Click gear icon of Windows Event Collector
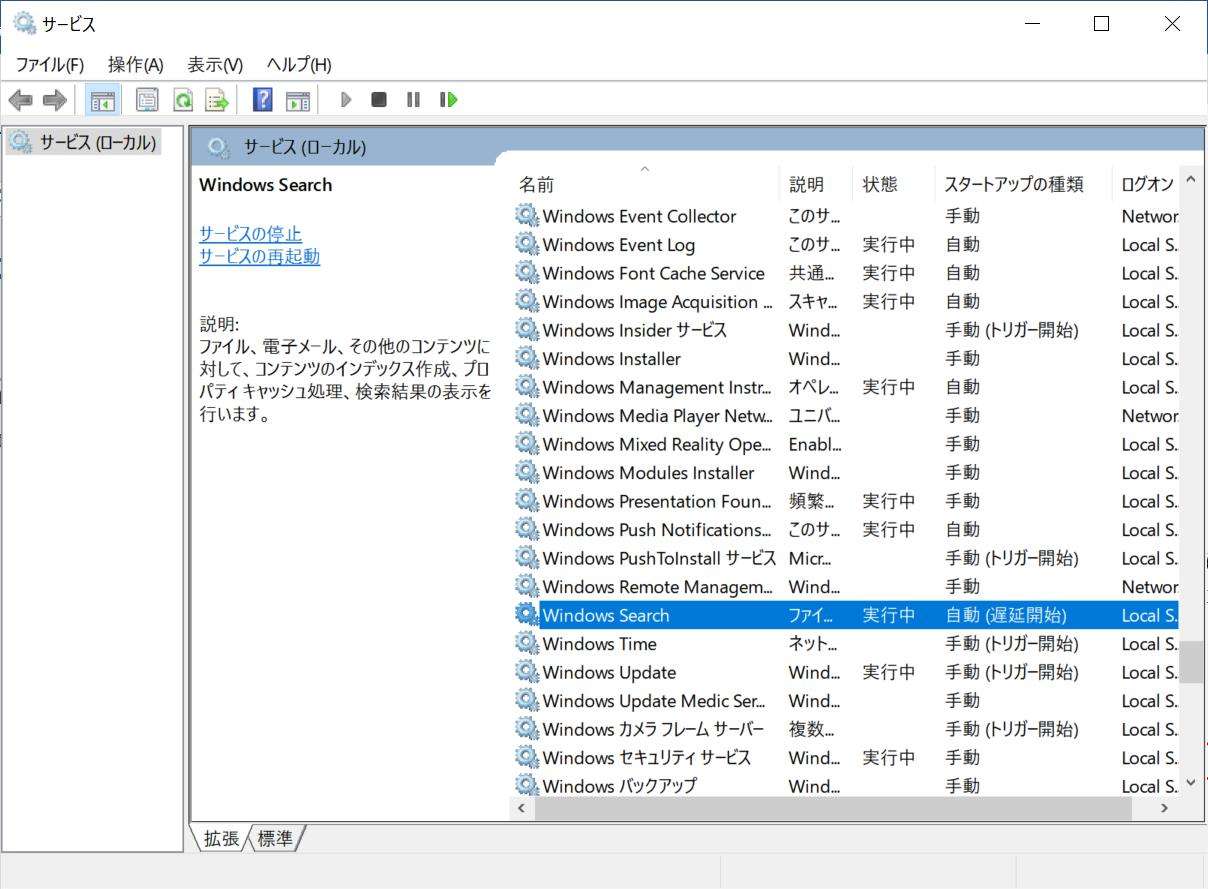Viewport: 1208px width, 889px height. point(526,215)
